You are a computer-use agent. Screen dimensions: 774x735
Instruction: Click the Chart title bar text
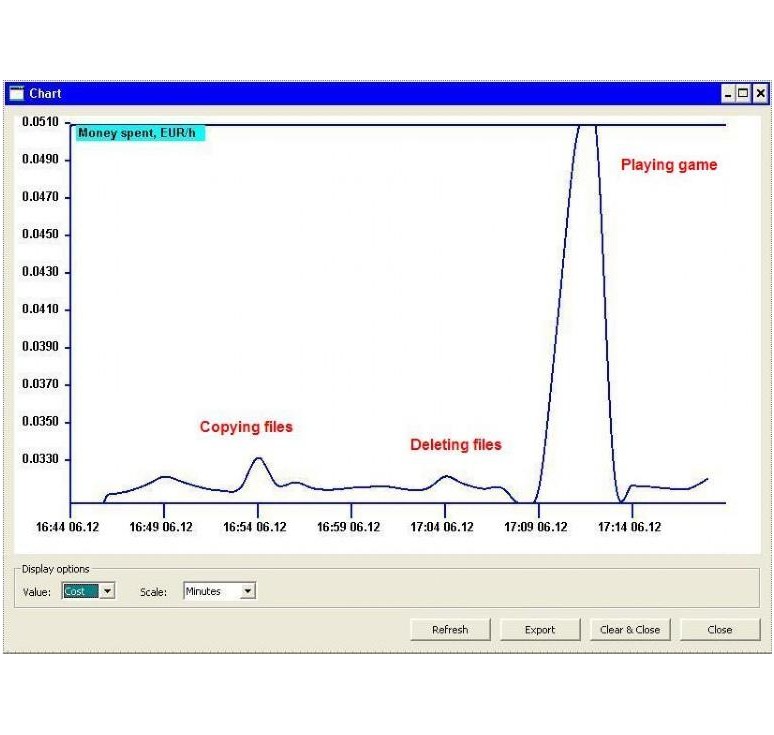pyautogui.click(x=45, y=93)
